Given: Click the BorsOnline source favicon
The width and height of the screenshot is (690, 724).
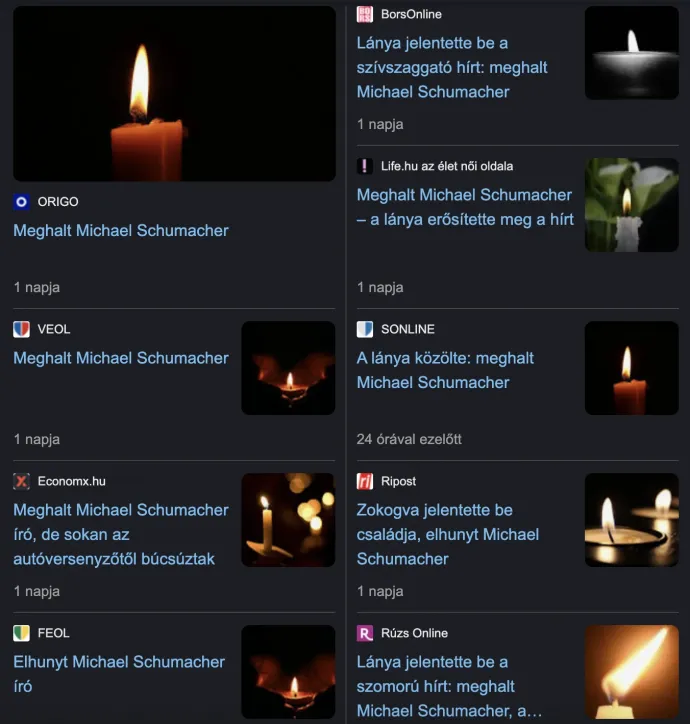Looking at the screenshot, I should 365,14.
